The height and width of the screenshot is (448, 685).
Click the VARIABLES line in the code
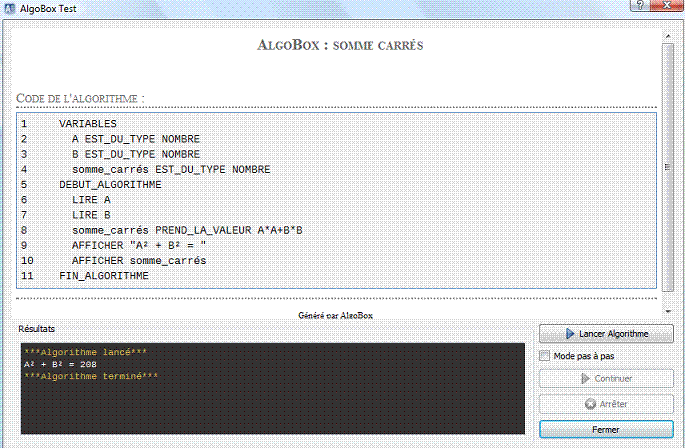(88, 124)
